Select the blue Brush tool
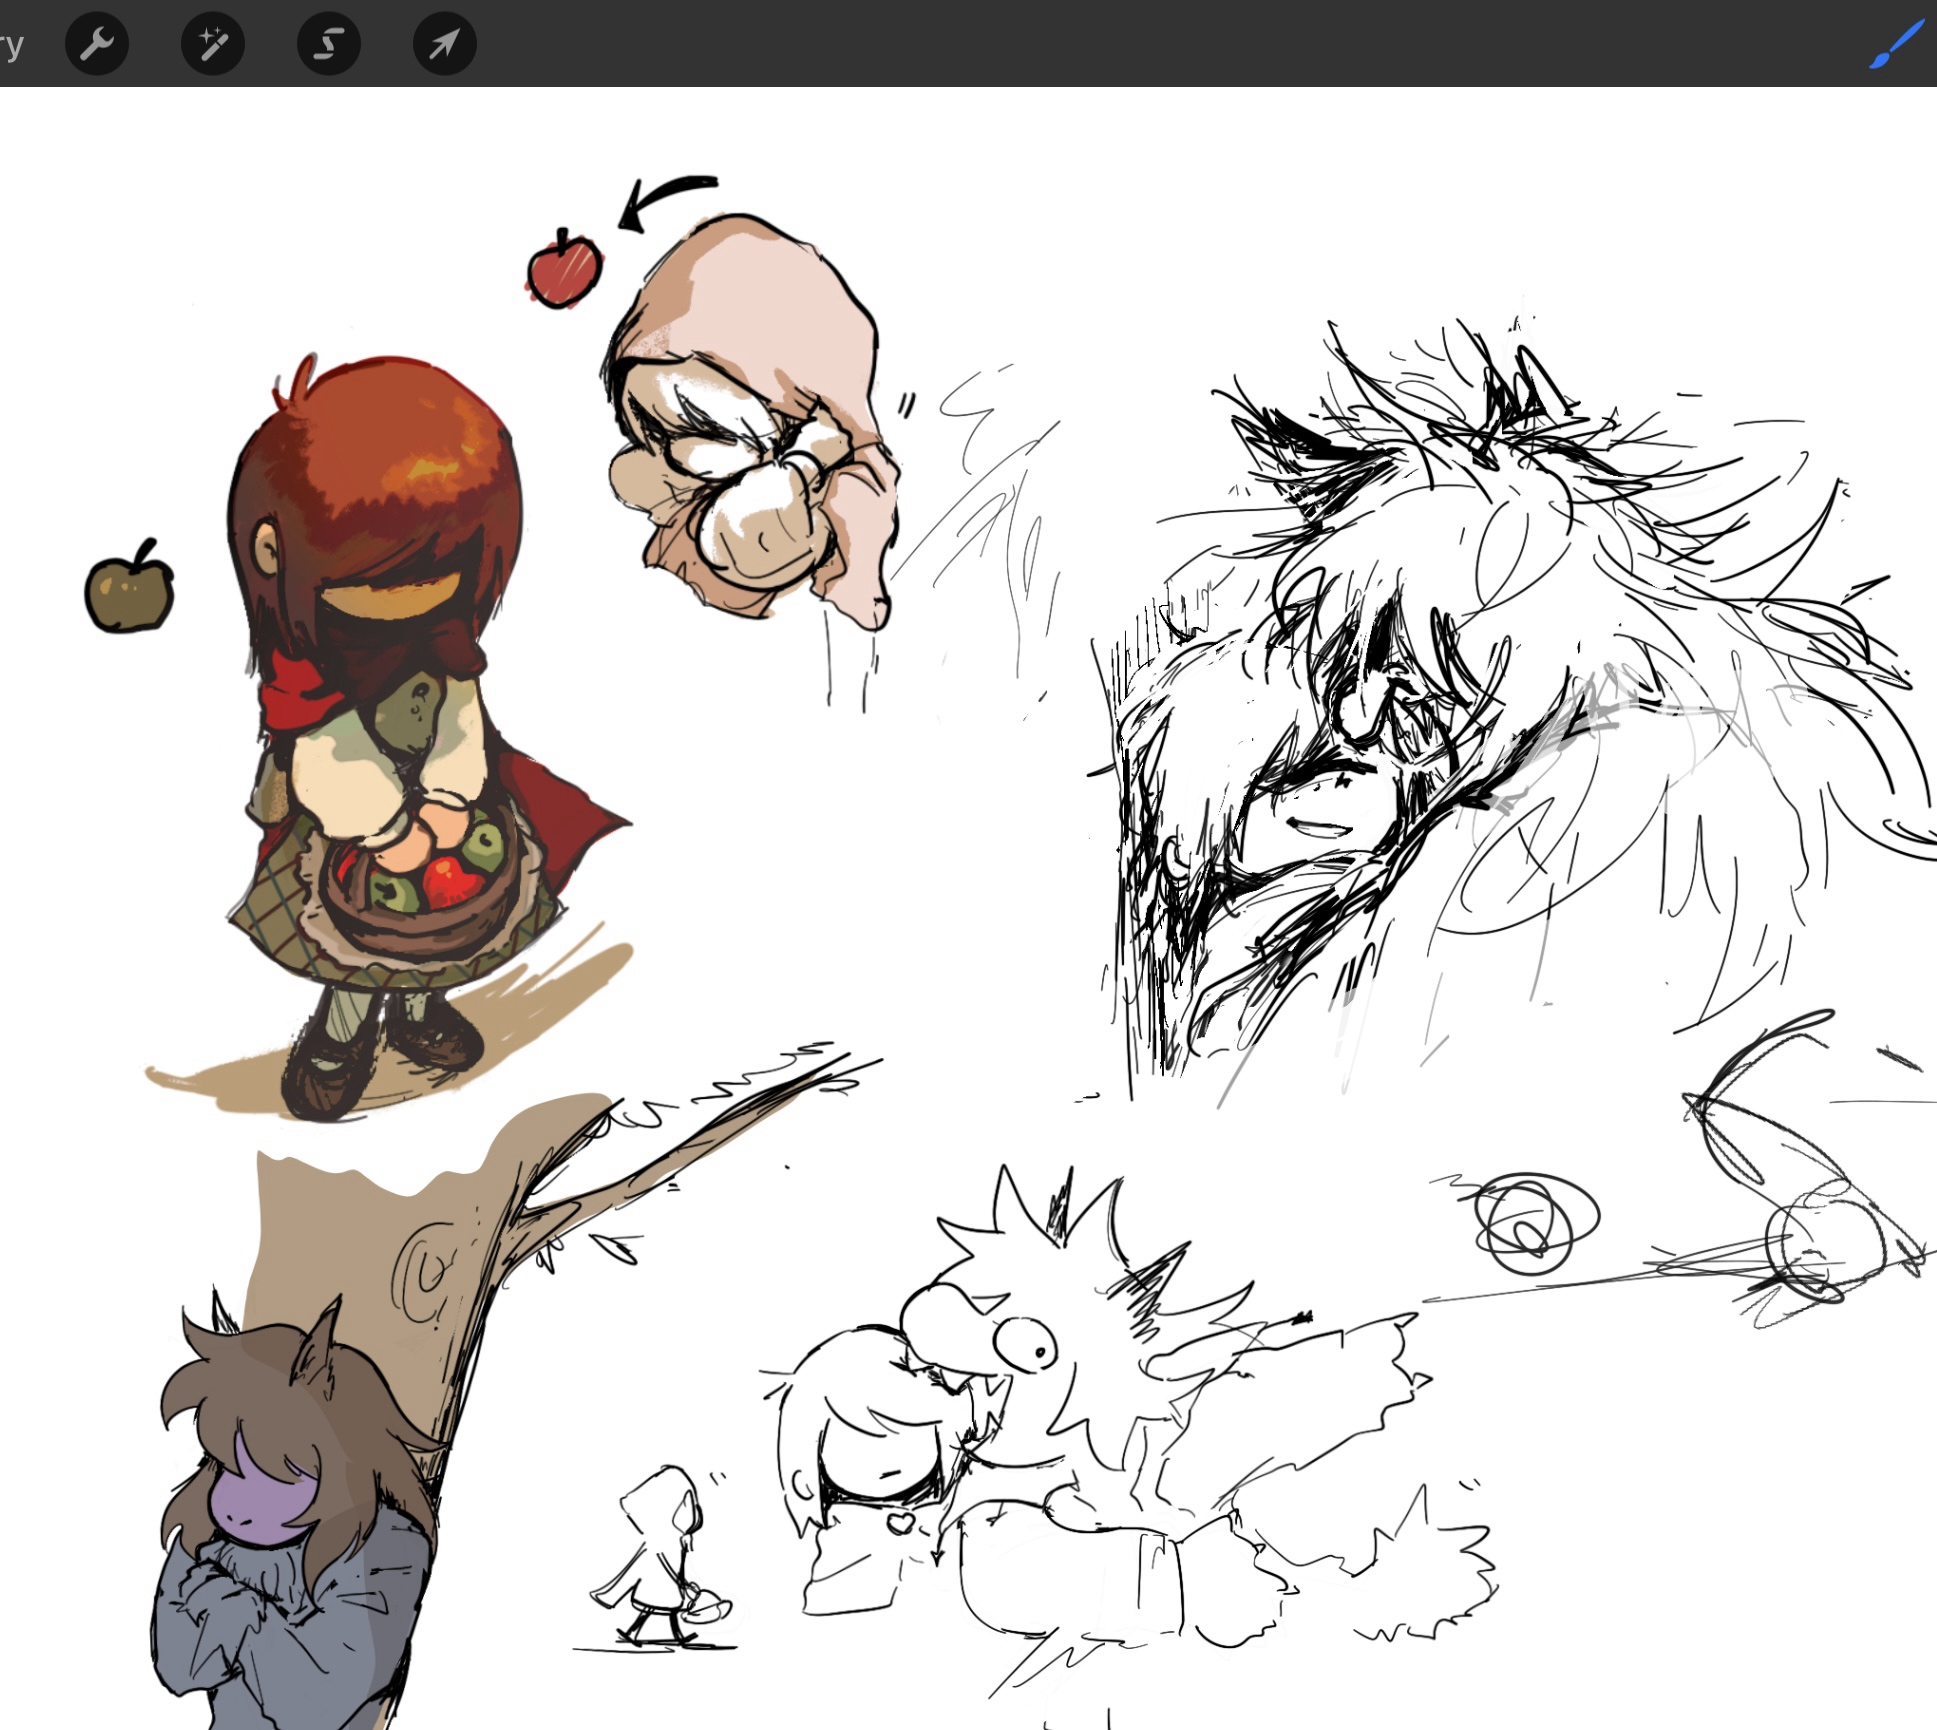Screen dimensions: 1937x1730 click(x=1895, y=44)
